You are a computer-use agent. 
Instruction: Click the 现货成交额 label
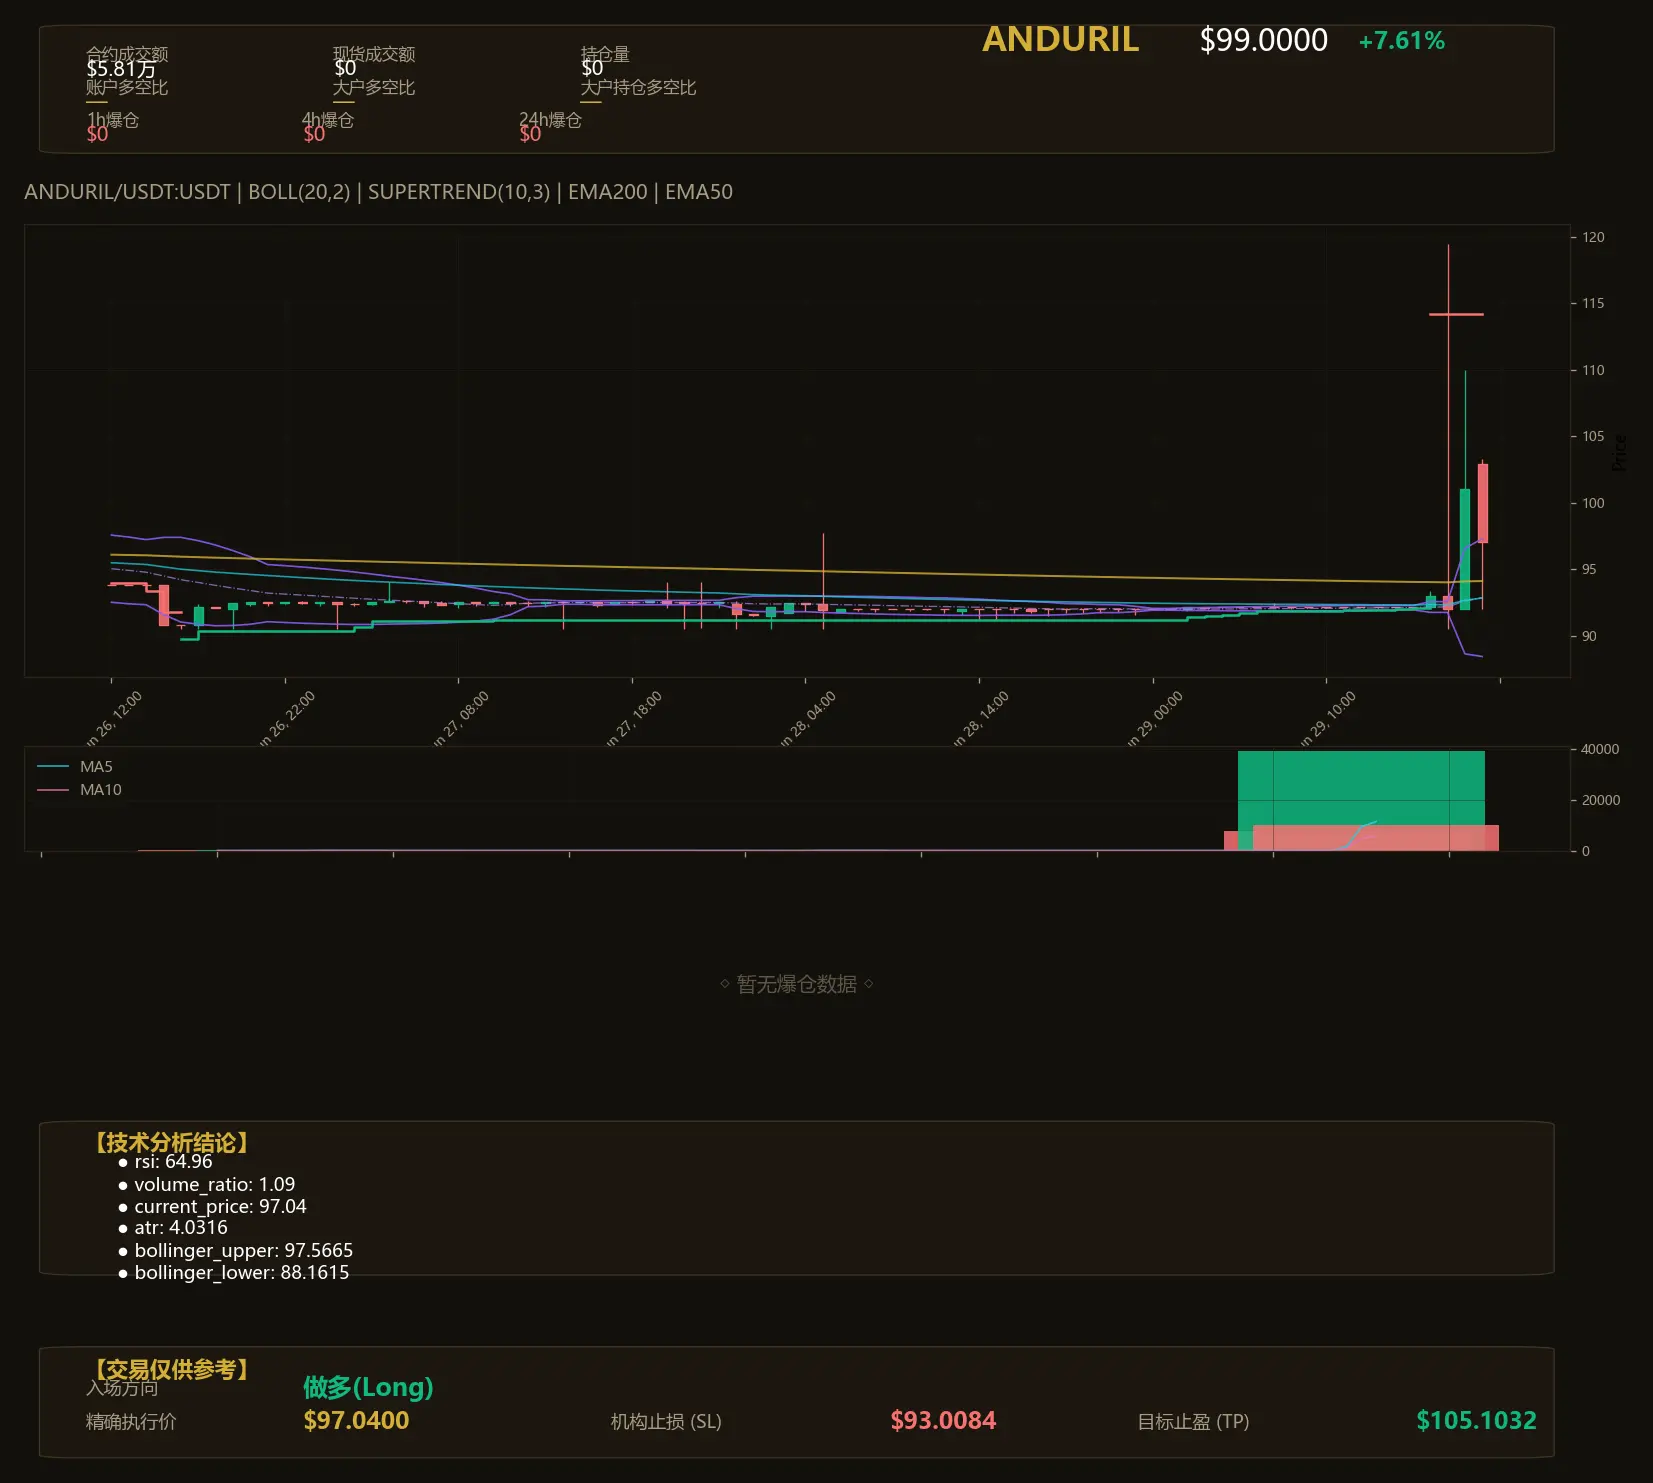pos(374,53)
